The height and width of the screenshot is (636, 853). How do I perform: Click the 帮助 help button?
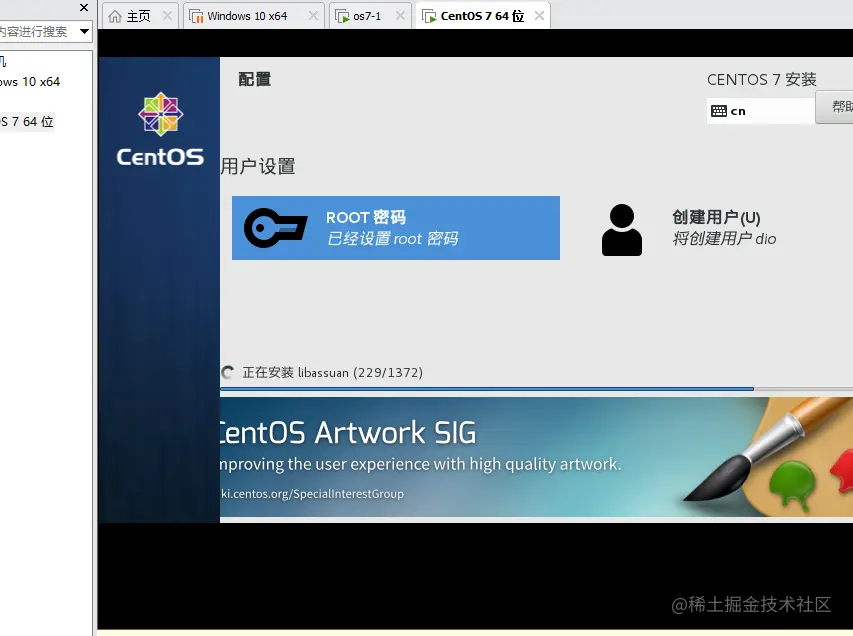point(835,107)
